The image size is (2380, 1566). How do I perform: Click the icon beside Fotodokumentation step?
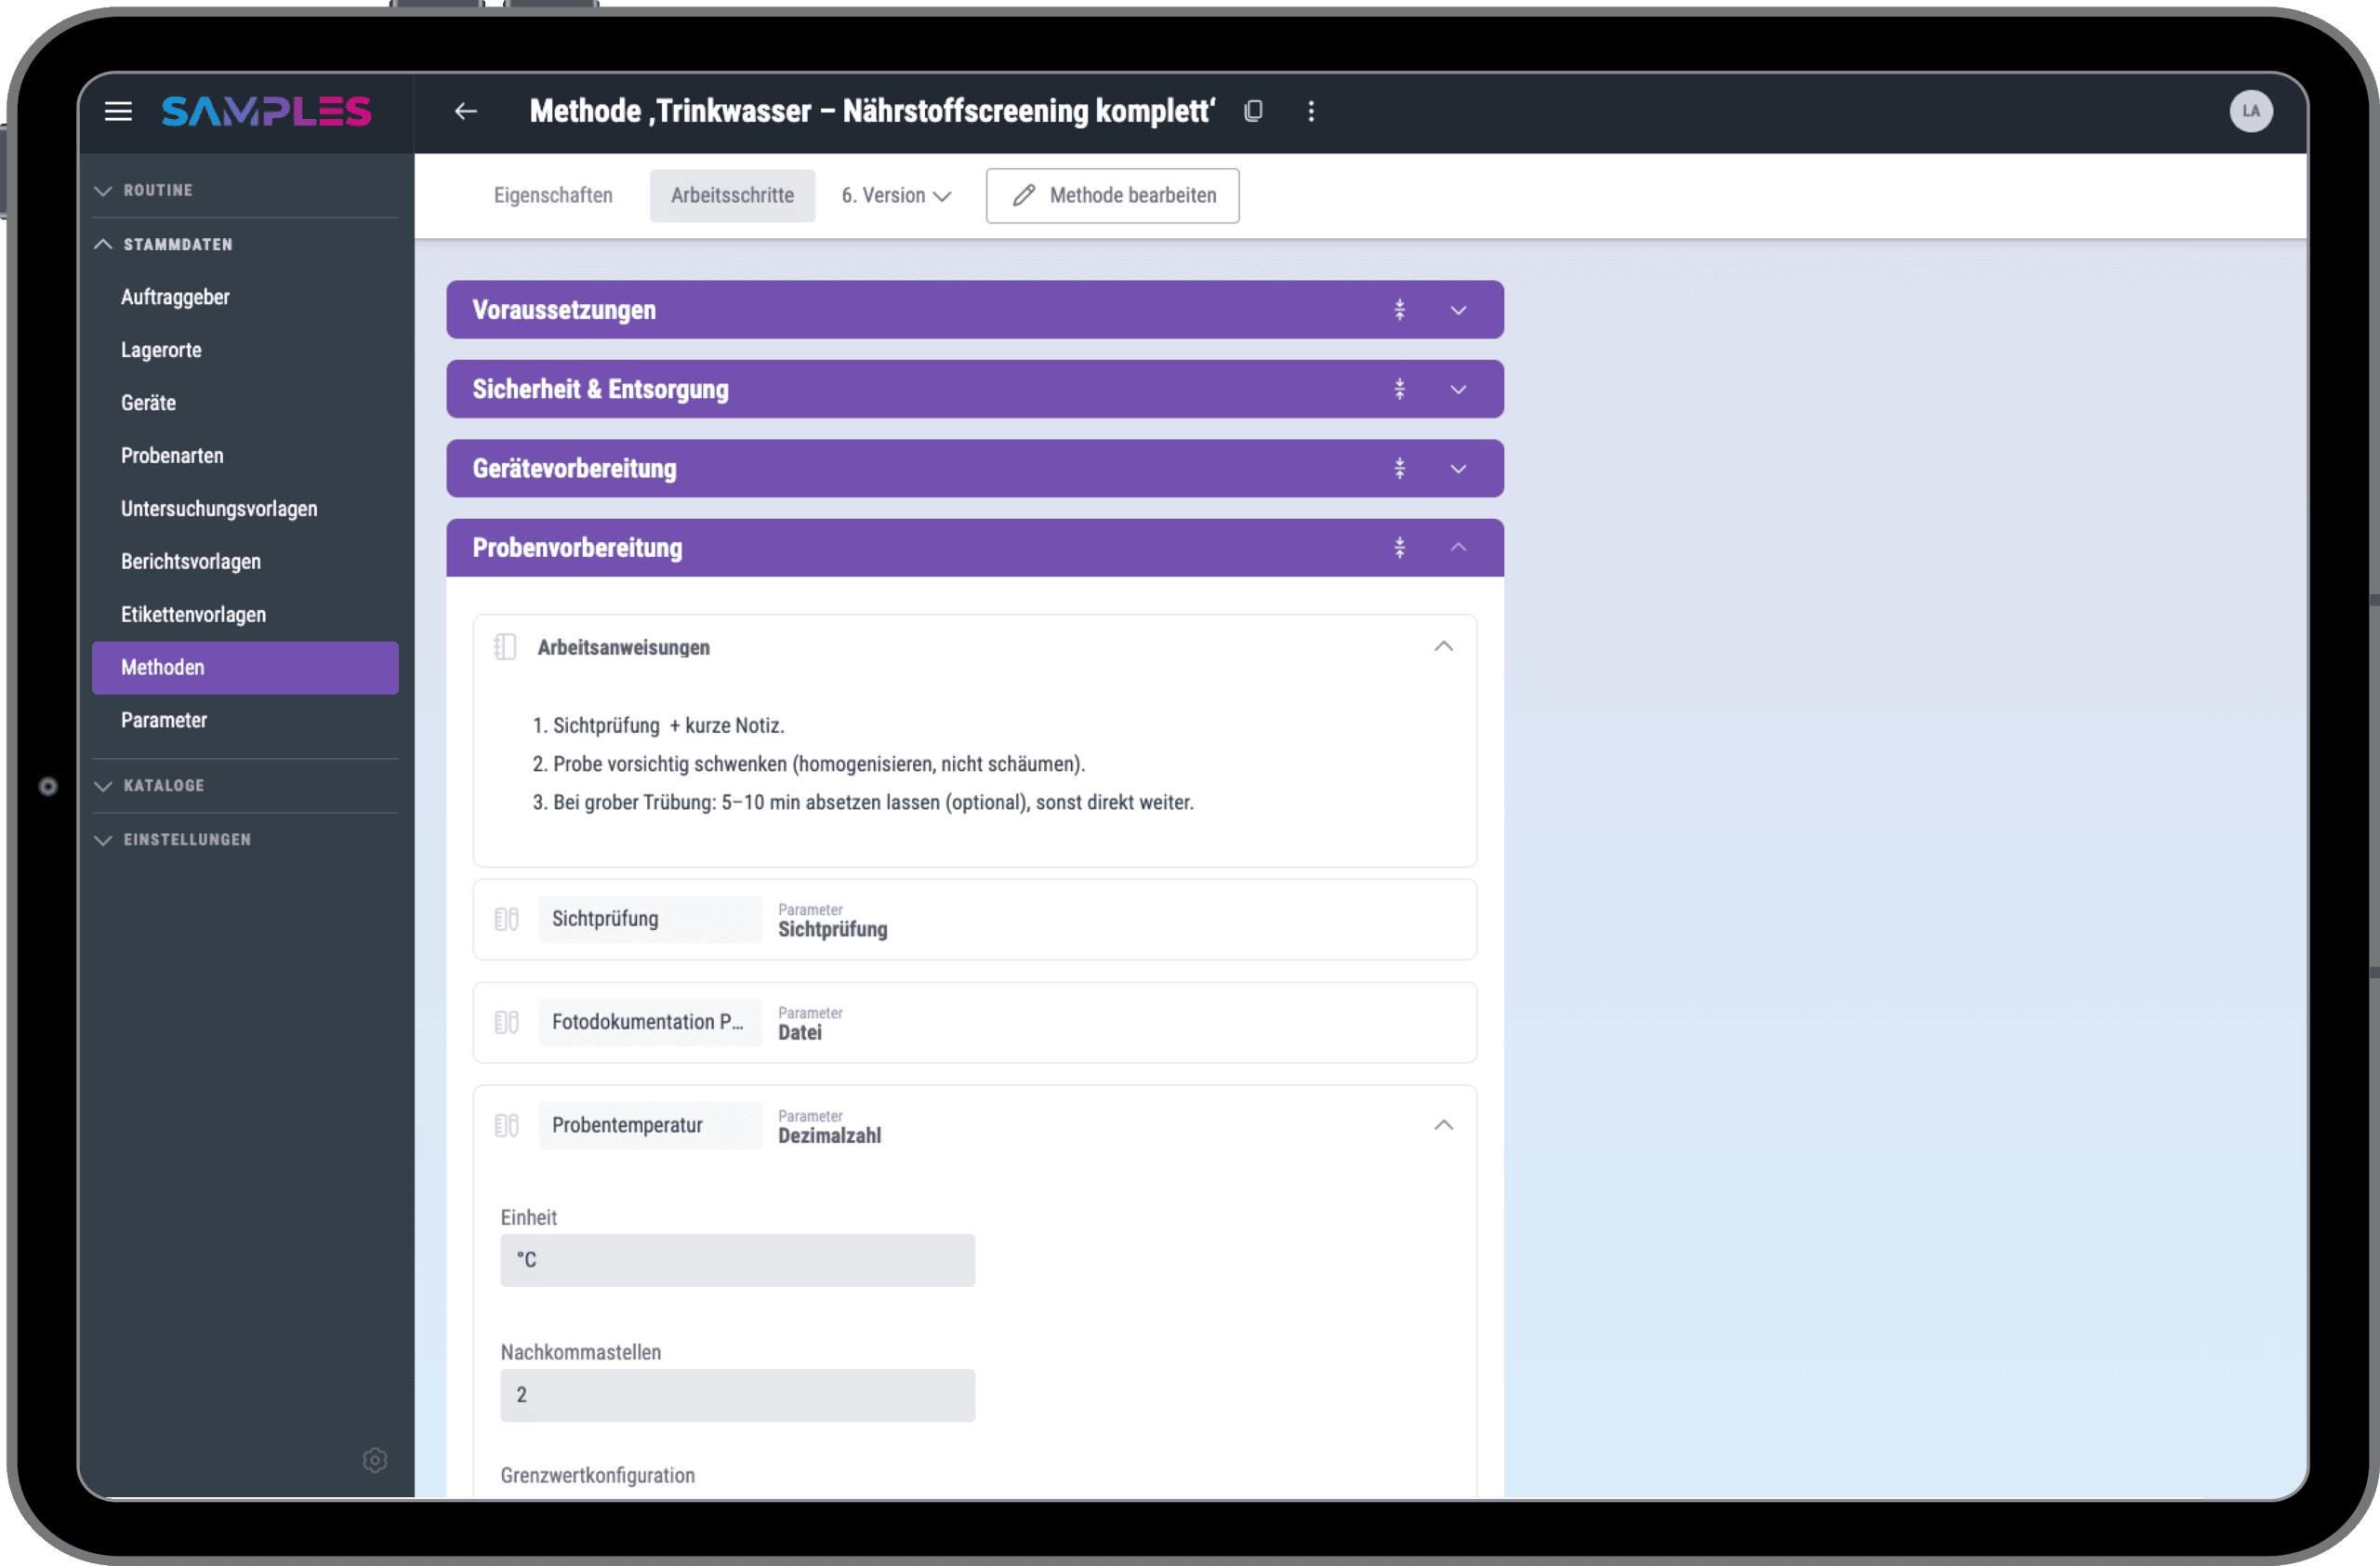click(x=507, y=1022)
